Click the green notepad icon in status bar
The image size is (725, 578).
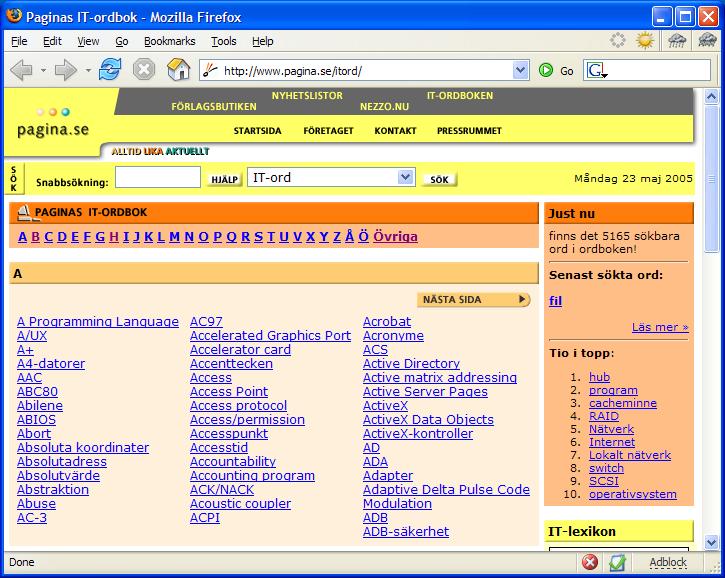[x=617, y=562]
